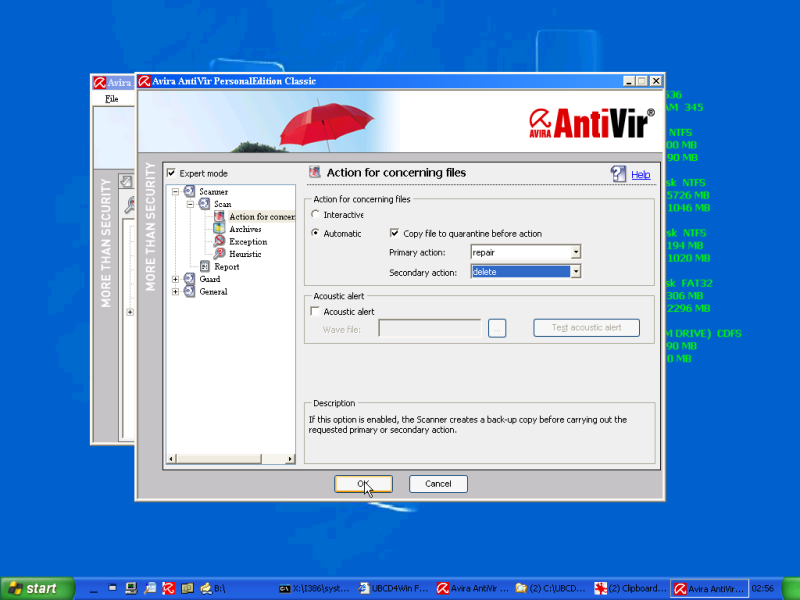
Task: Click the Start button
Action: coord(37,588)
